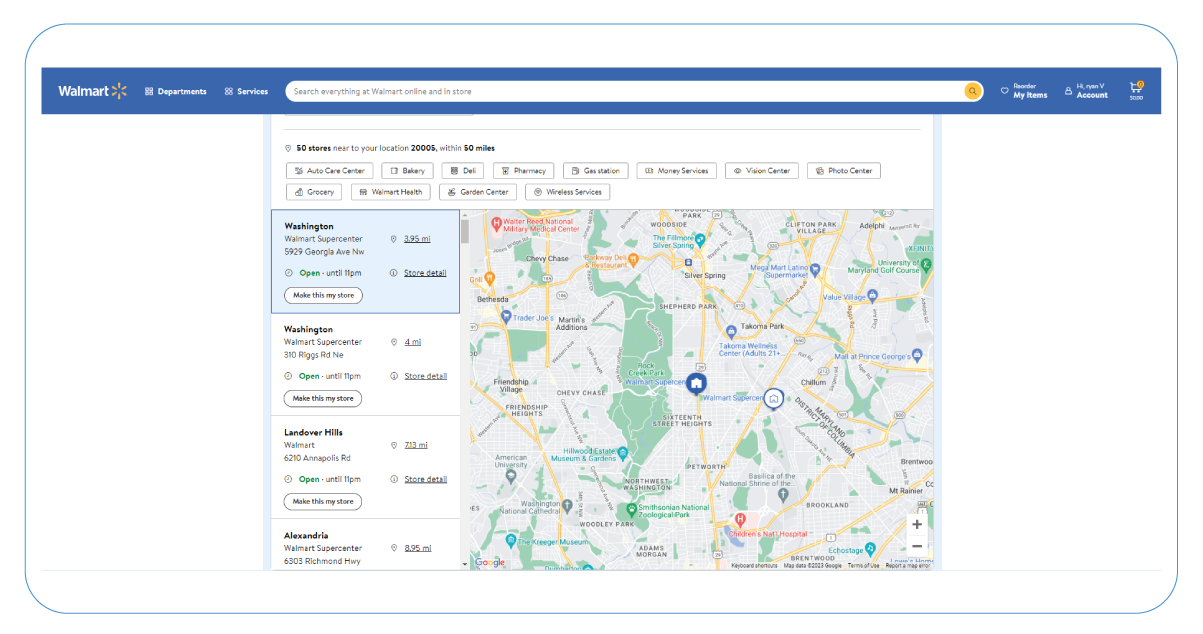1203x634 pixels.
Task: Toggle the Pharmacy filter chip
Action: 523,171
